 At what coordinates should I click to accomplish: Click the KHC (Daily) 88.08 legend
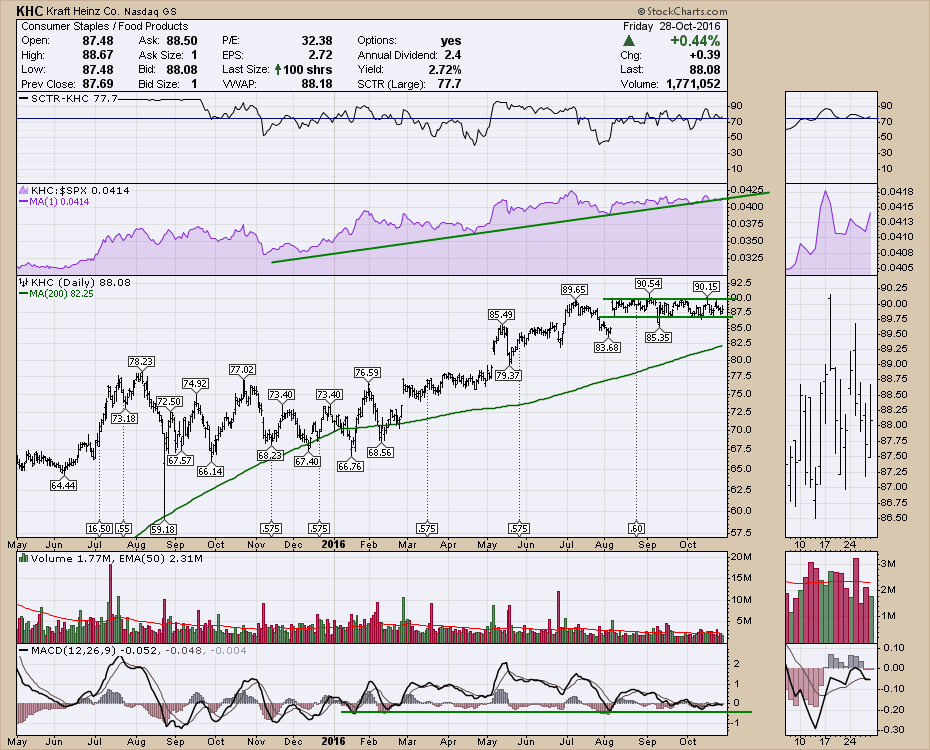point(75,282)
